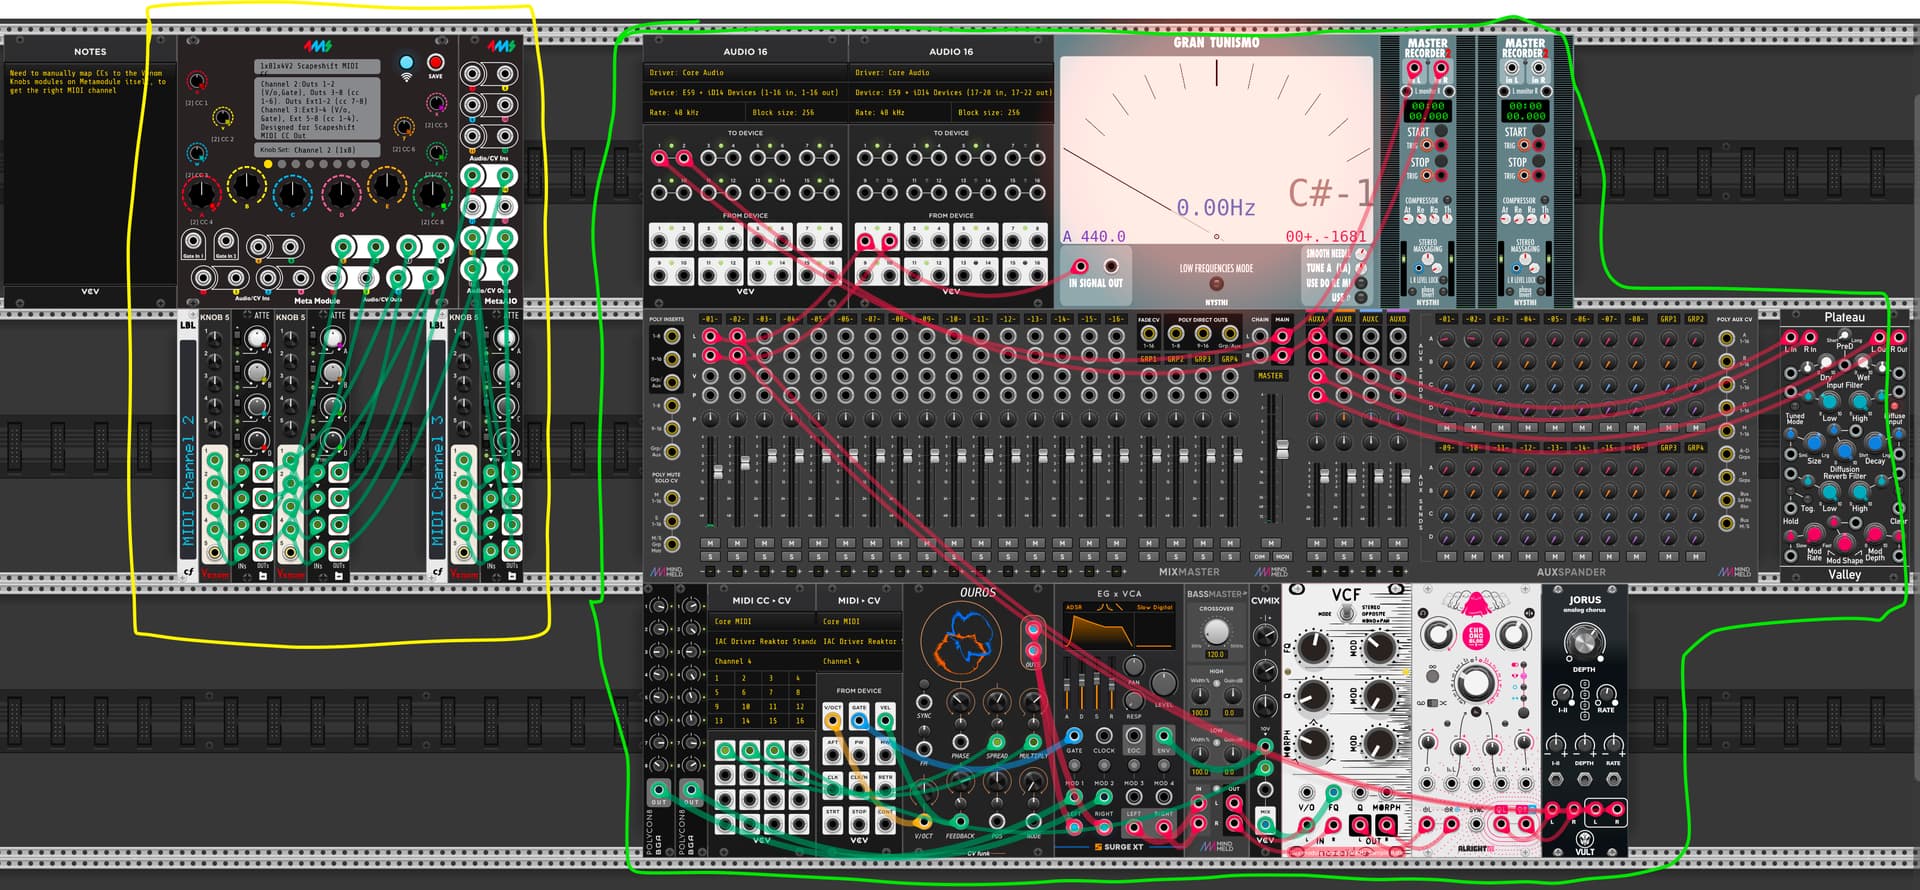1920x890 pixels.
Task: Click START on first Master Recorder
Action: tap(1441, 131)
